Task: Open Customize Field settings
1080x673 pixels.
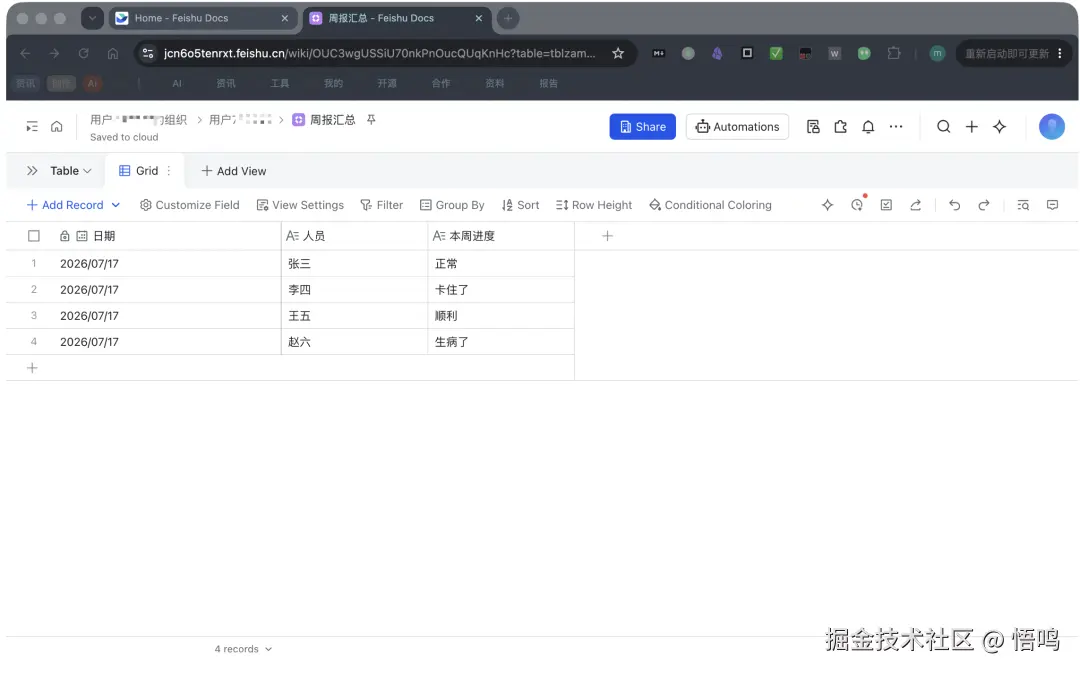Action: coord(189,205)
